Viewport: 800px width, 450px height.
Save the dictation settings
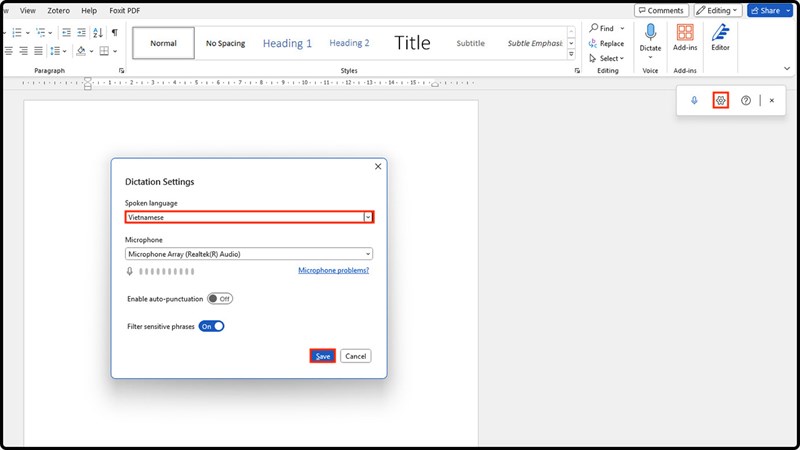pos(322,356)
